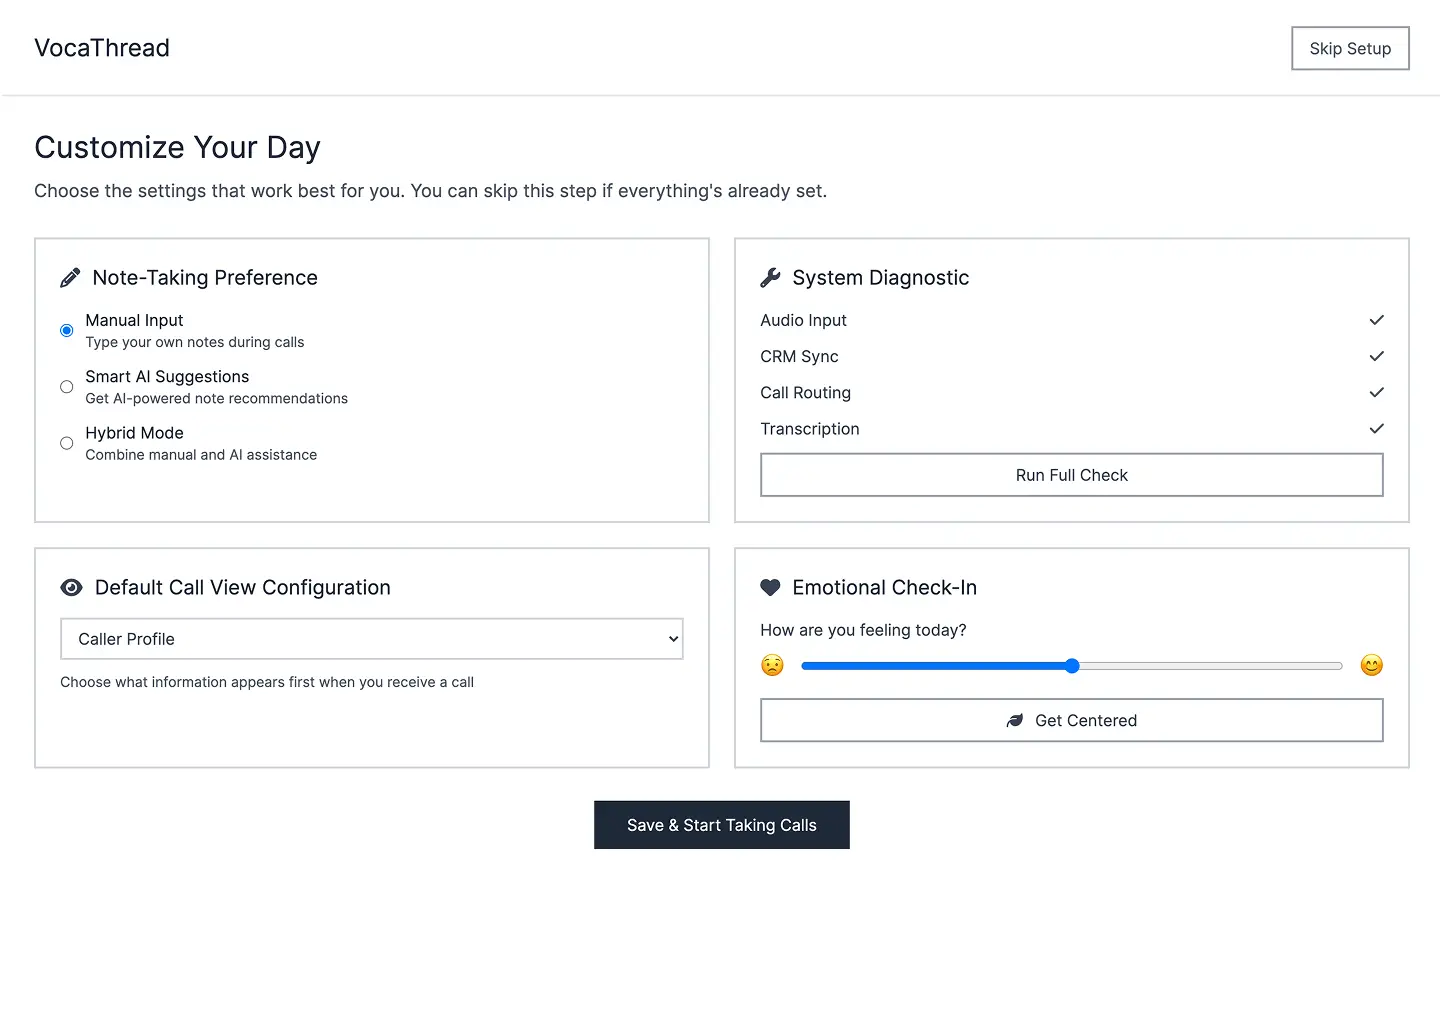
Task: Click the checkmark next to CRM Sync
Action: 1376,356
